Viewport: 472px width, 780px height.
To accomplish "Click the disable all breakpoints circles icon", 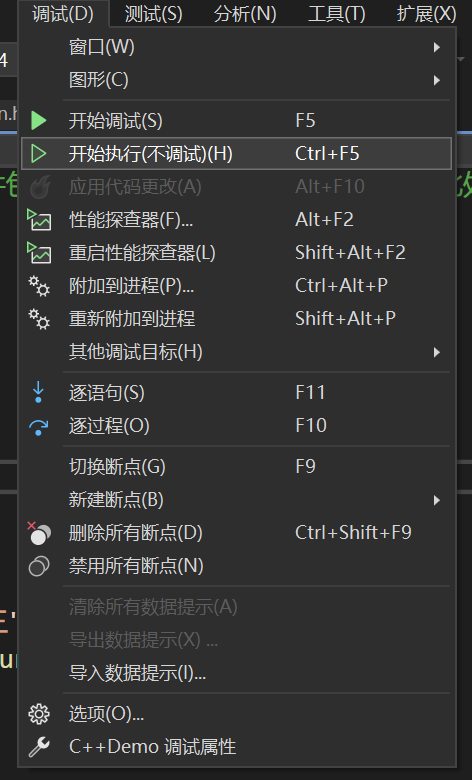I will (x=39, y=566).
